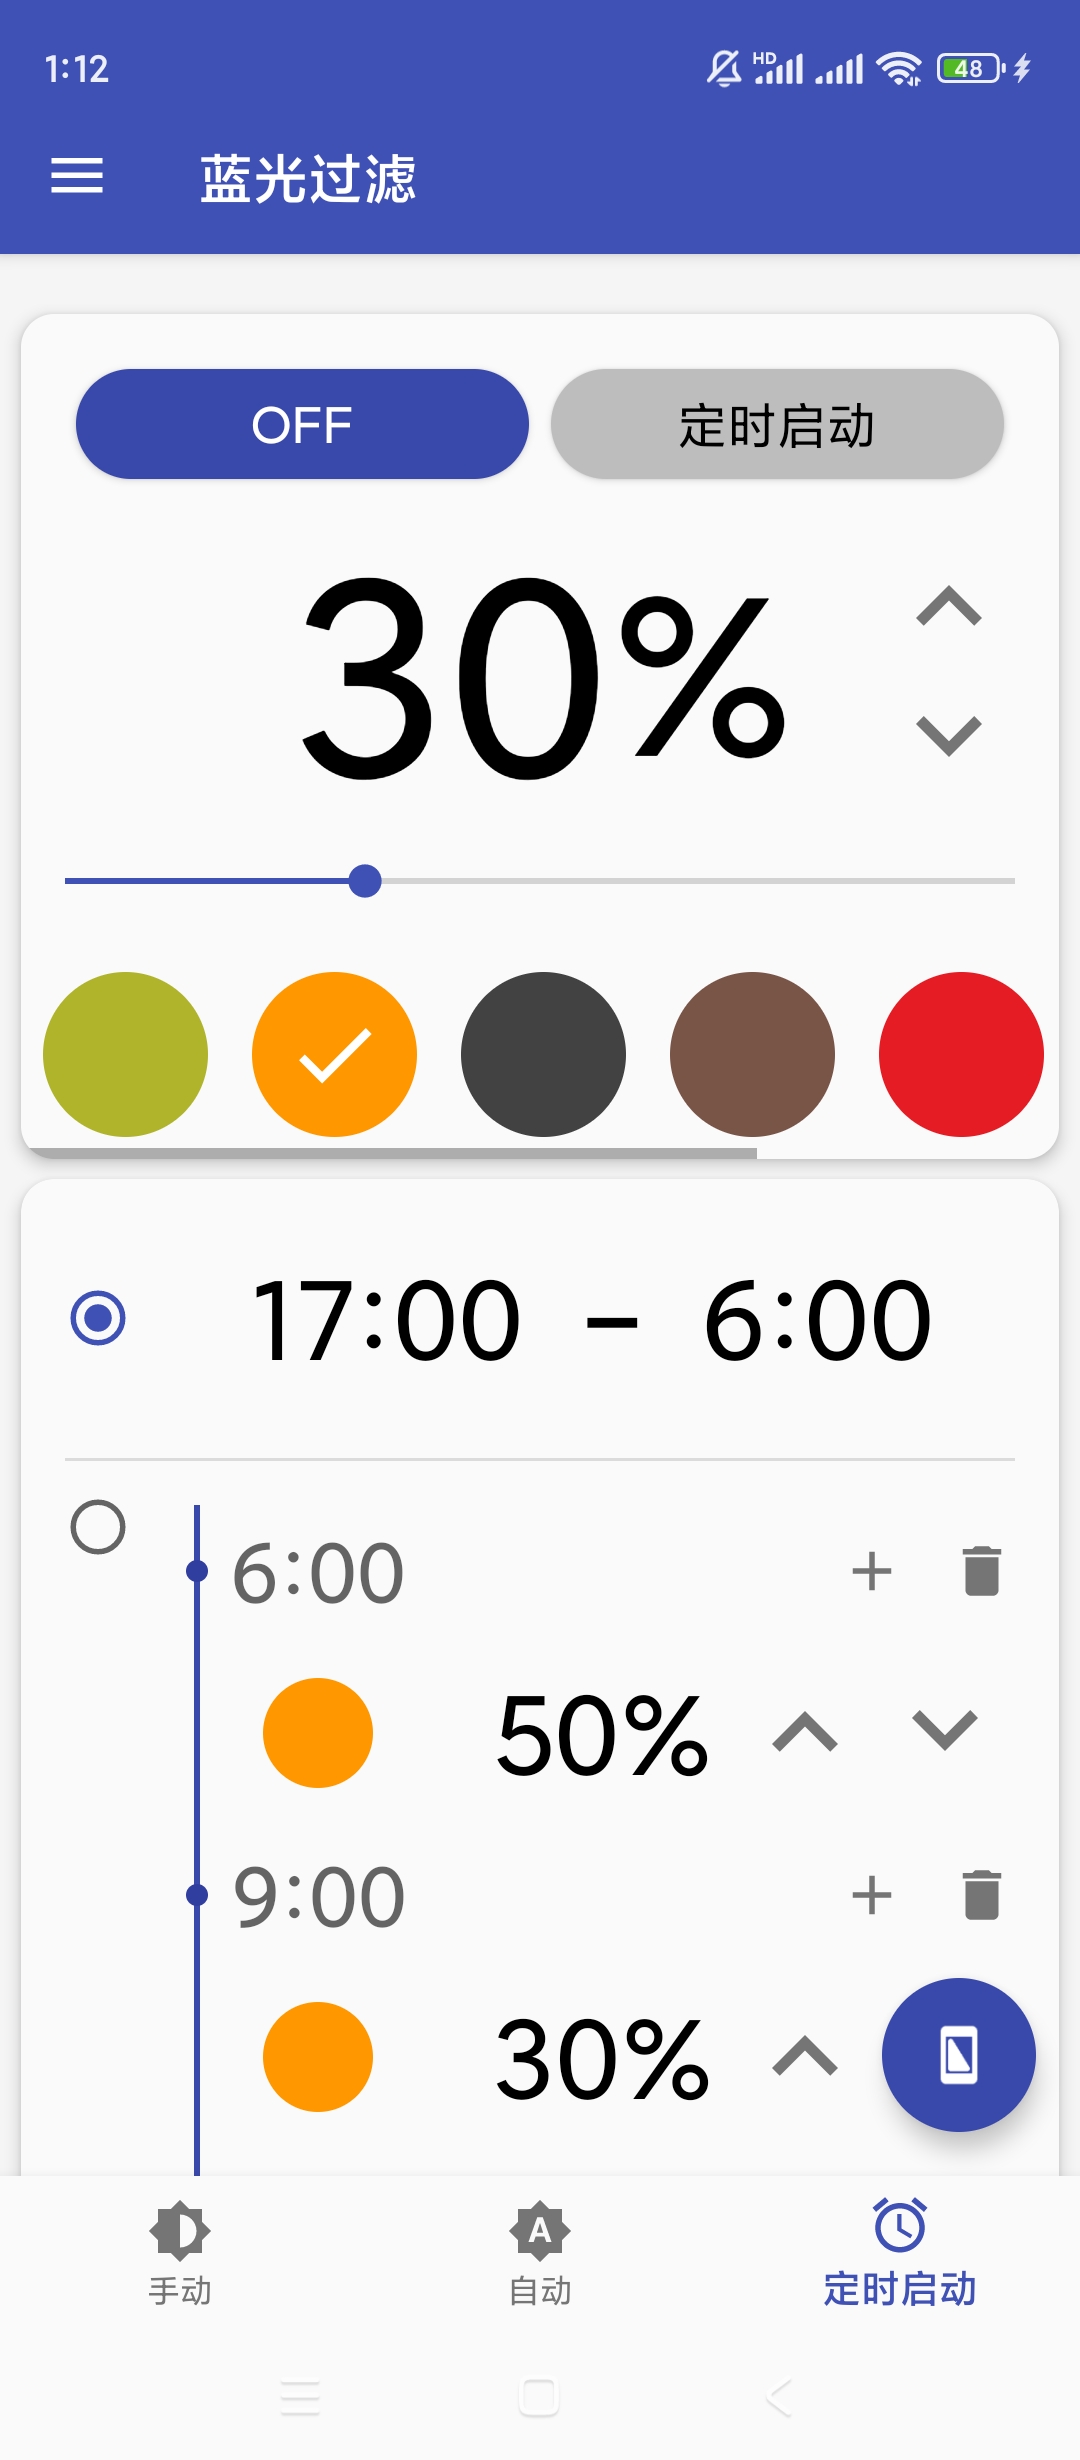
Task: Tap the orange color dot under 6:00
Action: (318, 1732)
